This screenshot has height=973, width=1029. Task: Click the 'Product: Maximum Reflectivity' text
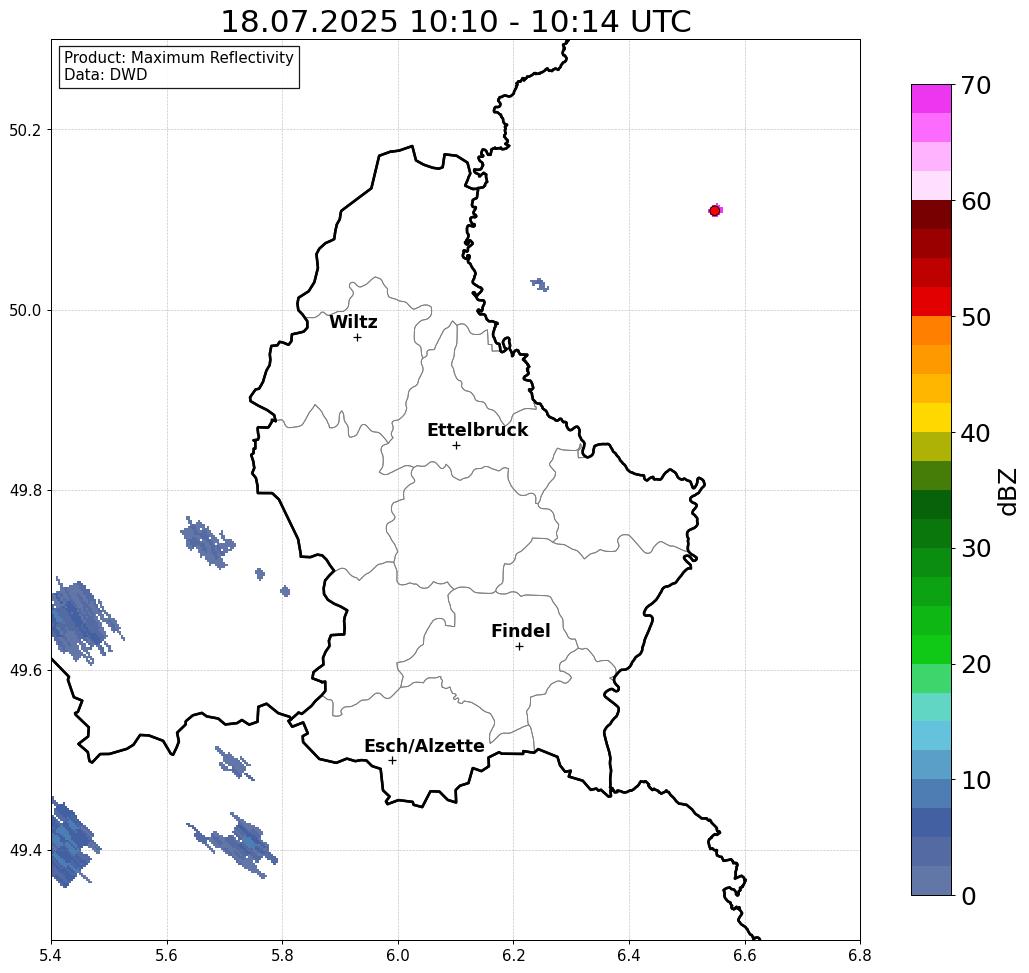tap(178, 58)
